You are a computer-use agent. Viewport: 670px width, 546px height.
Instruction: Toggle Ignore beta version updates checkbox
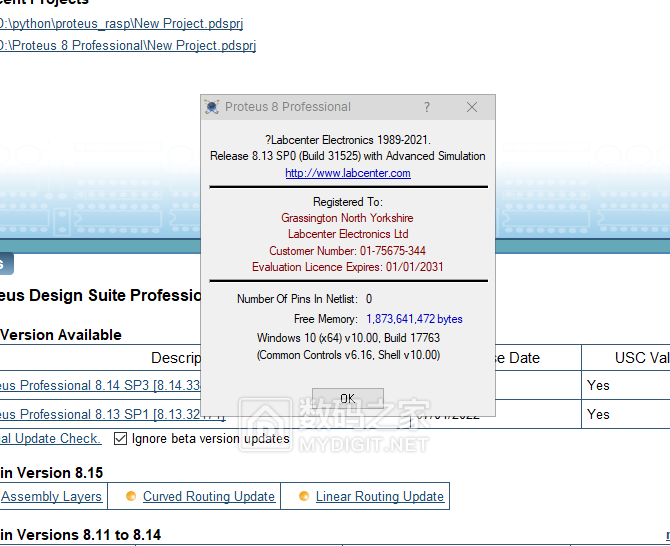click(x=120, y=439)
